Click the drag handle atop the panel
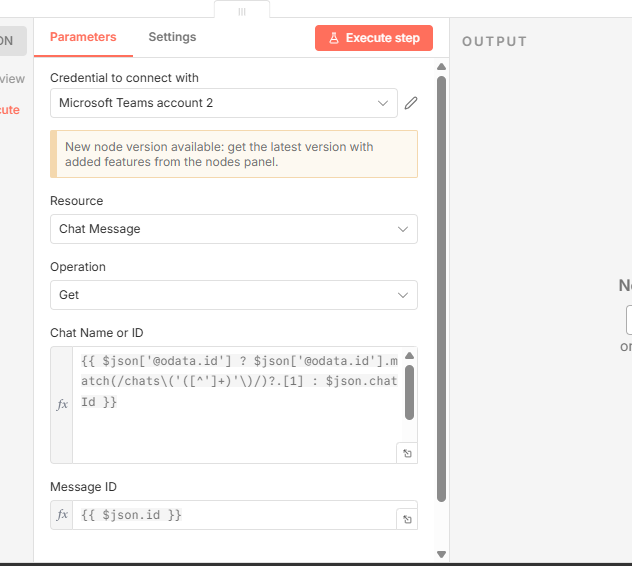Screen dimensions: 632x566 241,11
